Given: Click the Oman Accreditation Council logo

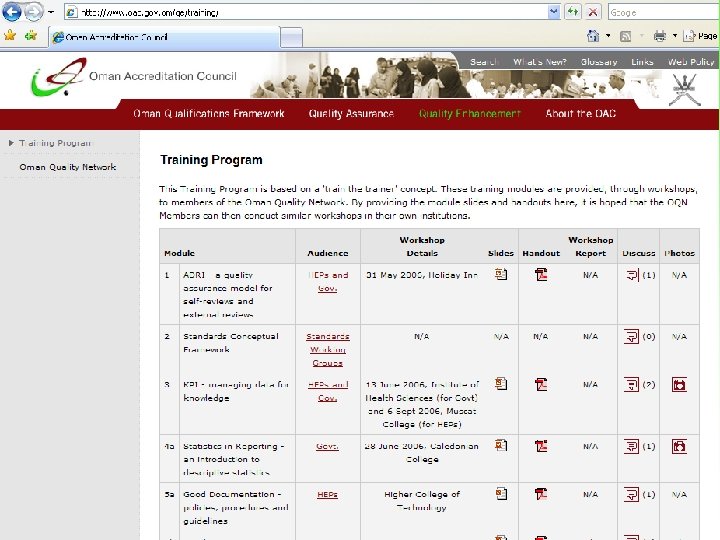Looking at the screenshot, I should (x=134, y=76).
